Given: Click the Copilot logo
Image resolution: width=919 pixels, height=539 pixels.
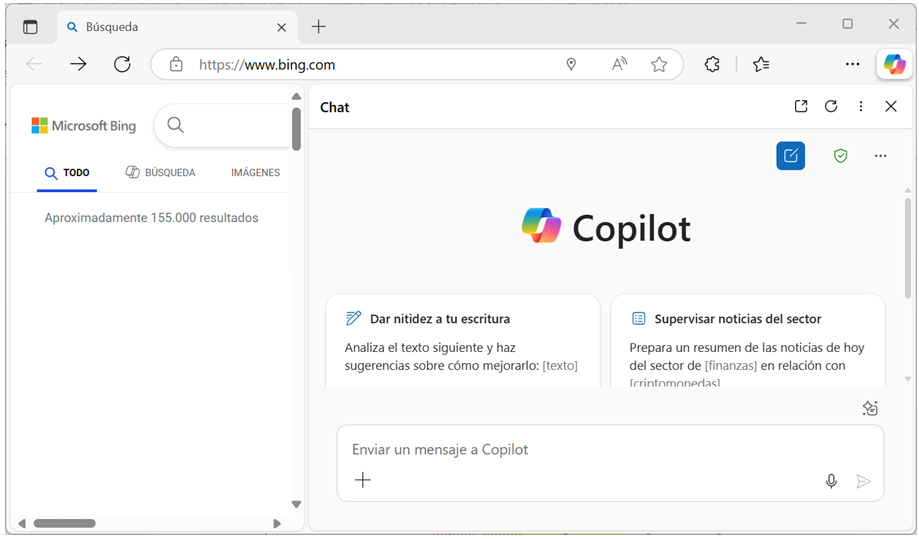Looking at the screenshot, I should [x=606, y=227].
